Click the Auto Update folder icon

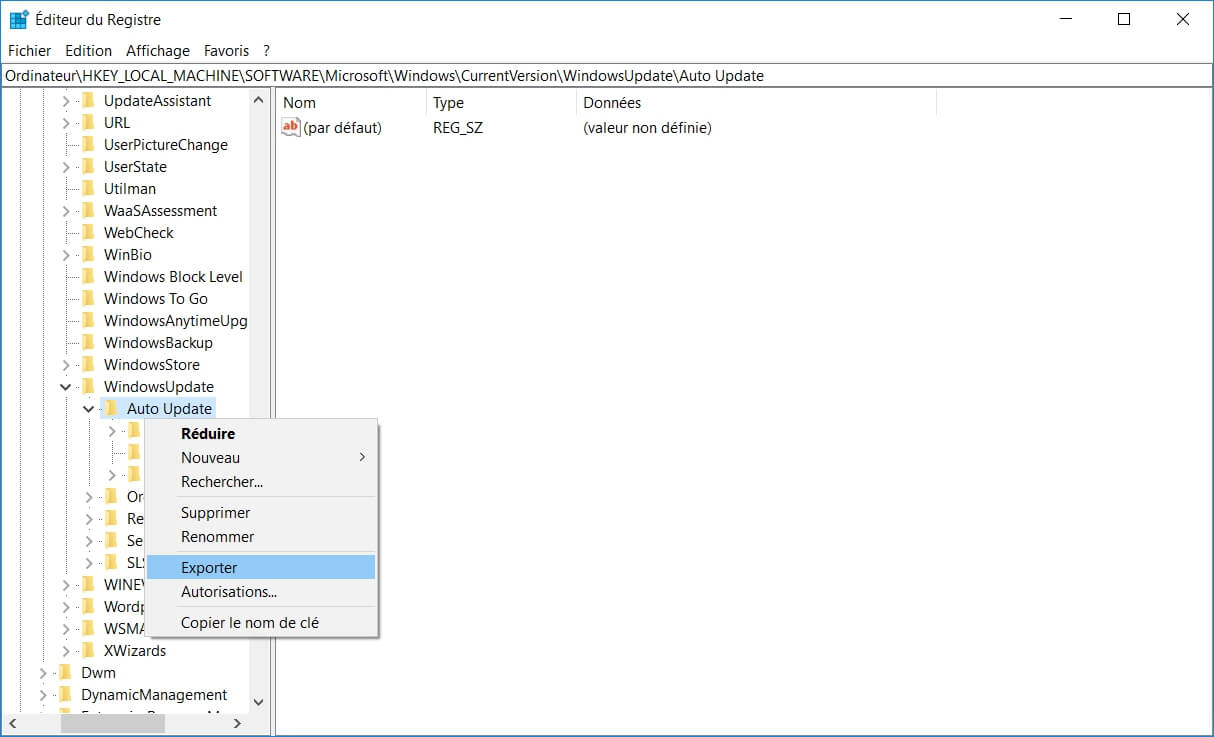[x=110, y=408]
